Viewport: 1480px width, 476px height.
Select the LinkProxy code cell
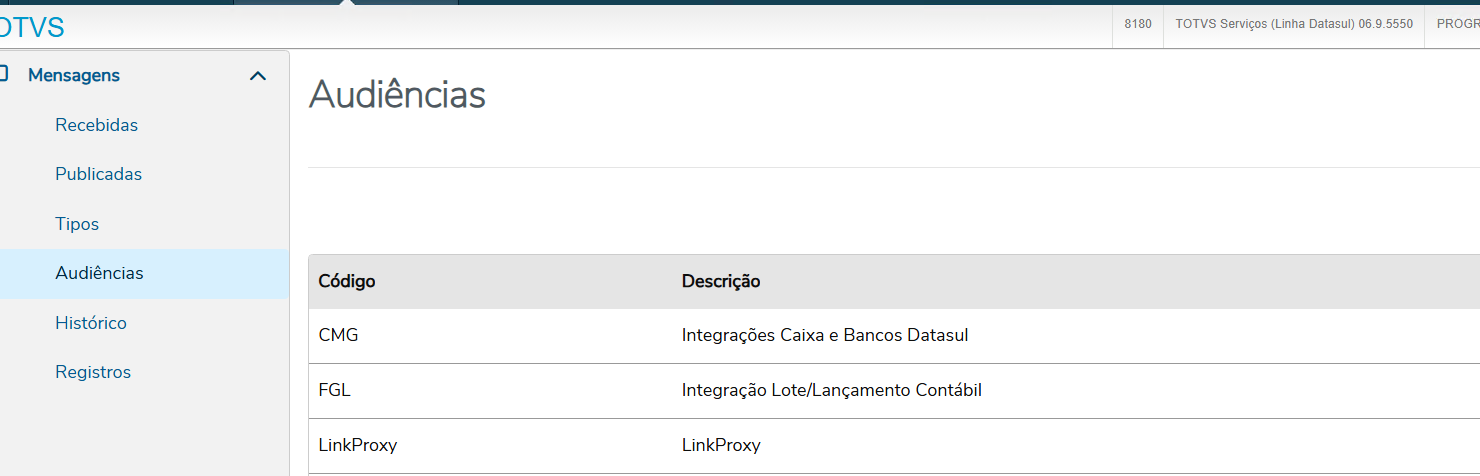tap(357, 445)
